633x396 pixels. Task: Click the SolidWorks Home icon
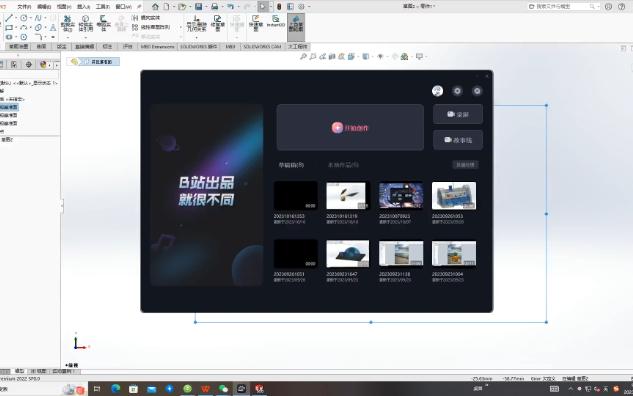coord(155,6)
